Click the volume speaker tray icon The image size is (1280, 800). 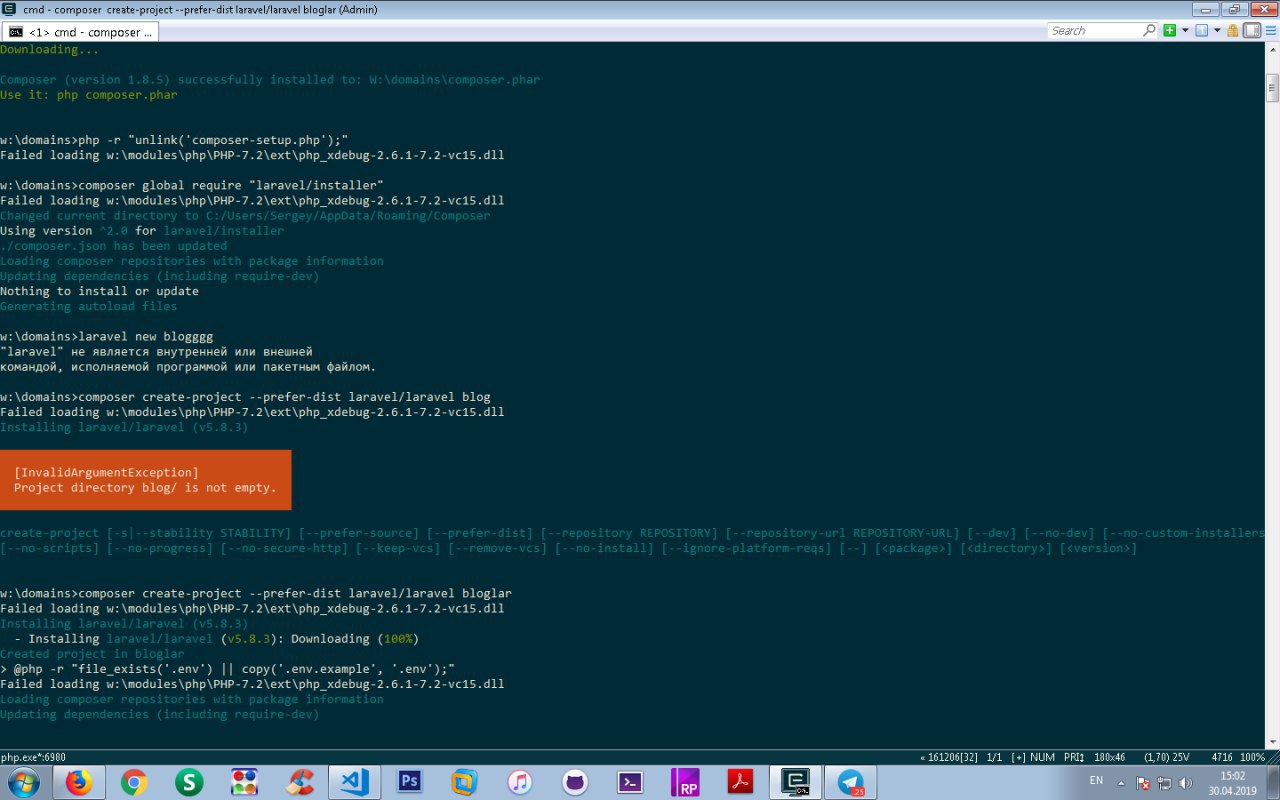[1185, 783]
